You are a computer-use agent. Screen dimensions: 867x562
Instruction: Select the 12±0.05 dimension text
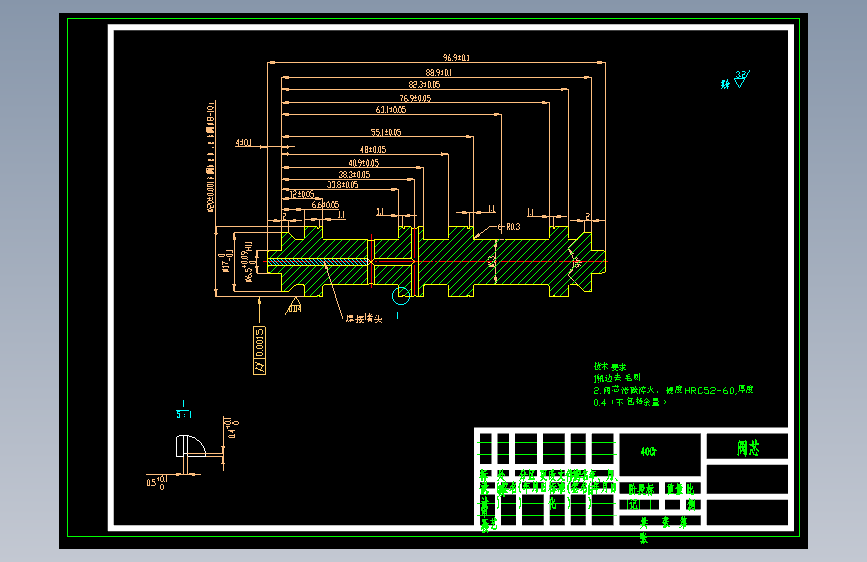302,194
